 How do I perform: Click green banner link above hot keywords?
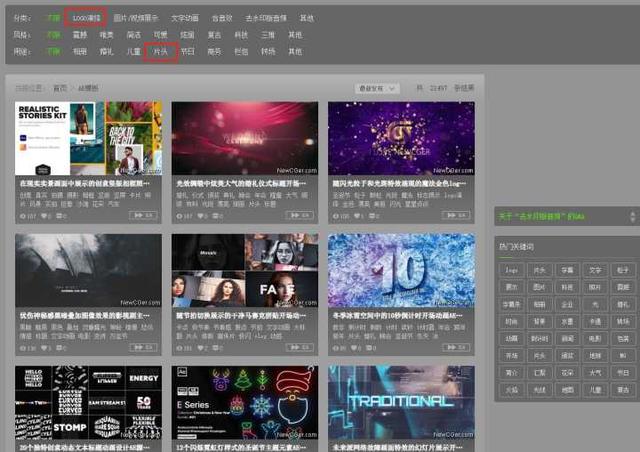pos(542,216)
